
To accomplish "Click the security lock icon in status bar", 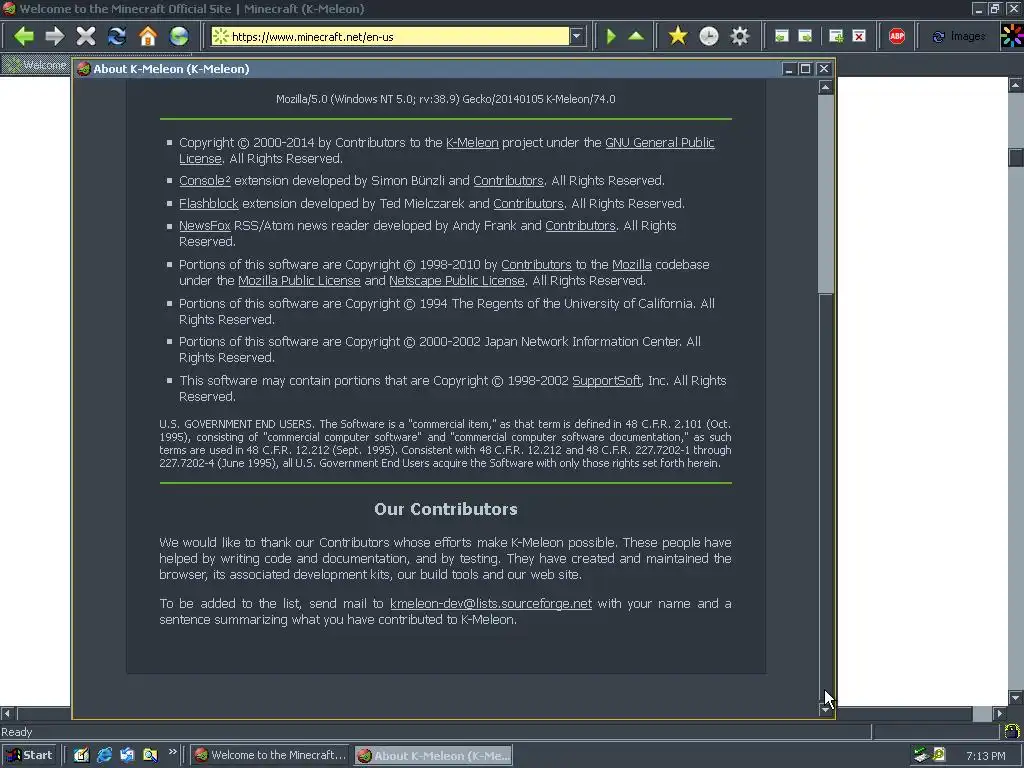I will 1012,731.
